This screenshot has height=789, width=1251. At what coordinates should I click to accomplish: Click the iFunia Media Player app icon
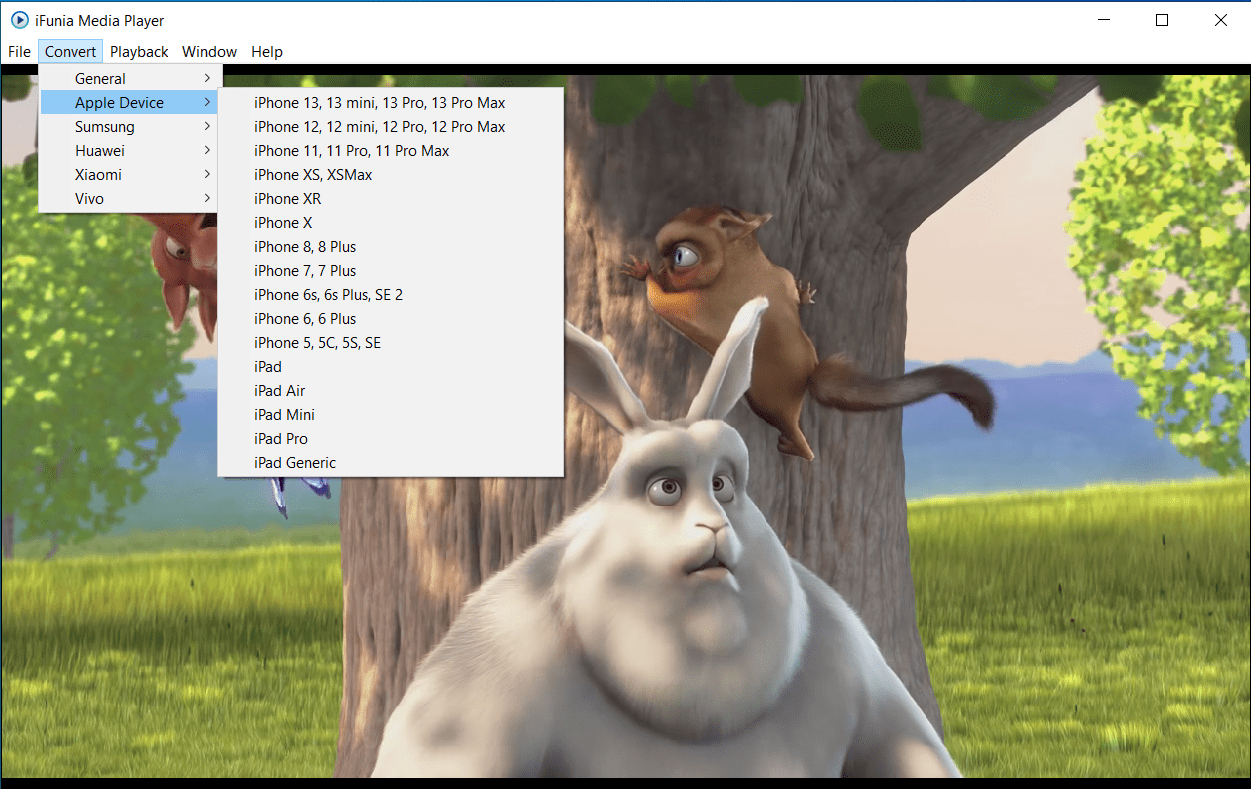pyautogui.click(x=19, y=20)
